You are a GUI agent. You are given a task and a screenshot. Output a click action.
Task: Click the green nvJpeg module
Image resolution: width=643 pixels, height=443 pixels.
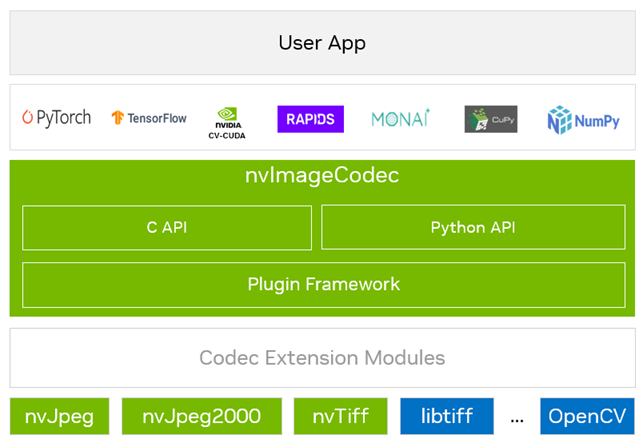(59, 416)
